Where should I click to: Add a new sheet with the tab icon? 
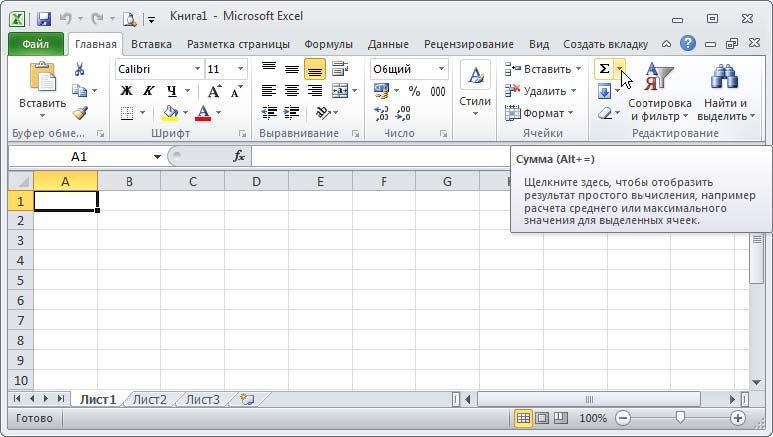[x=243, y=399]
